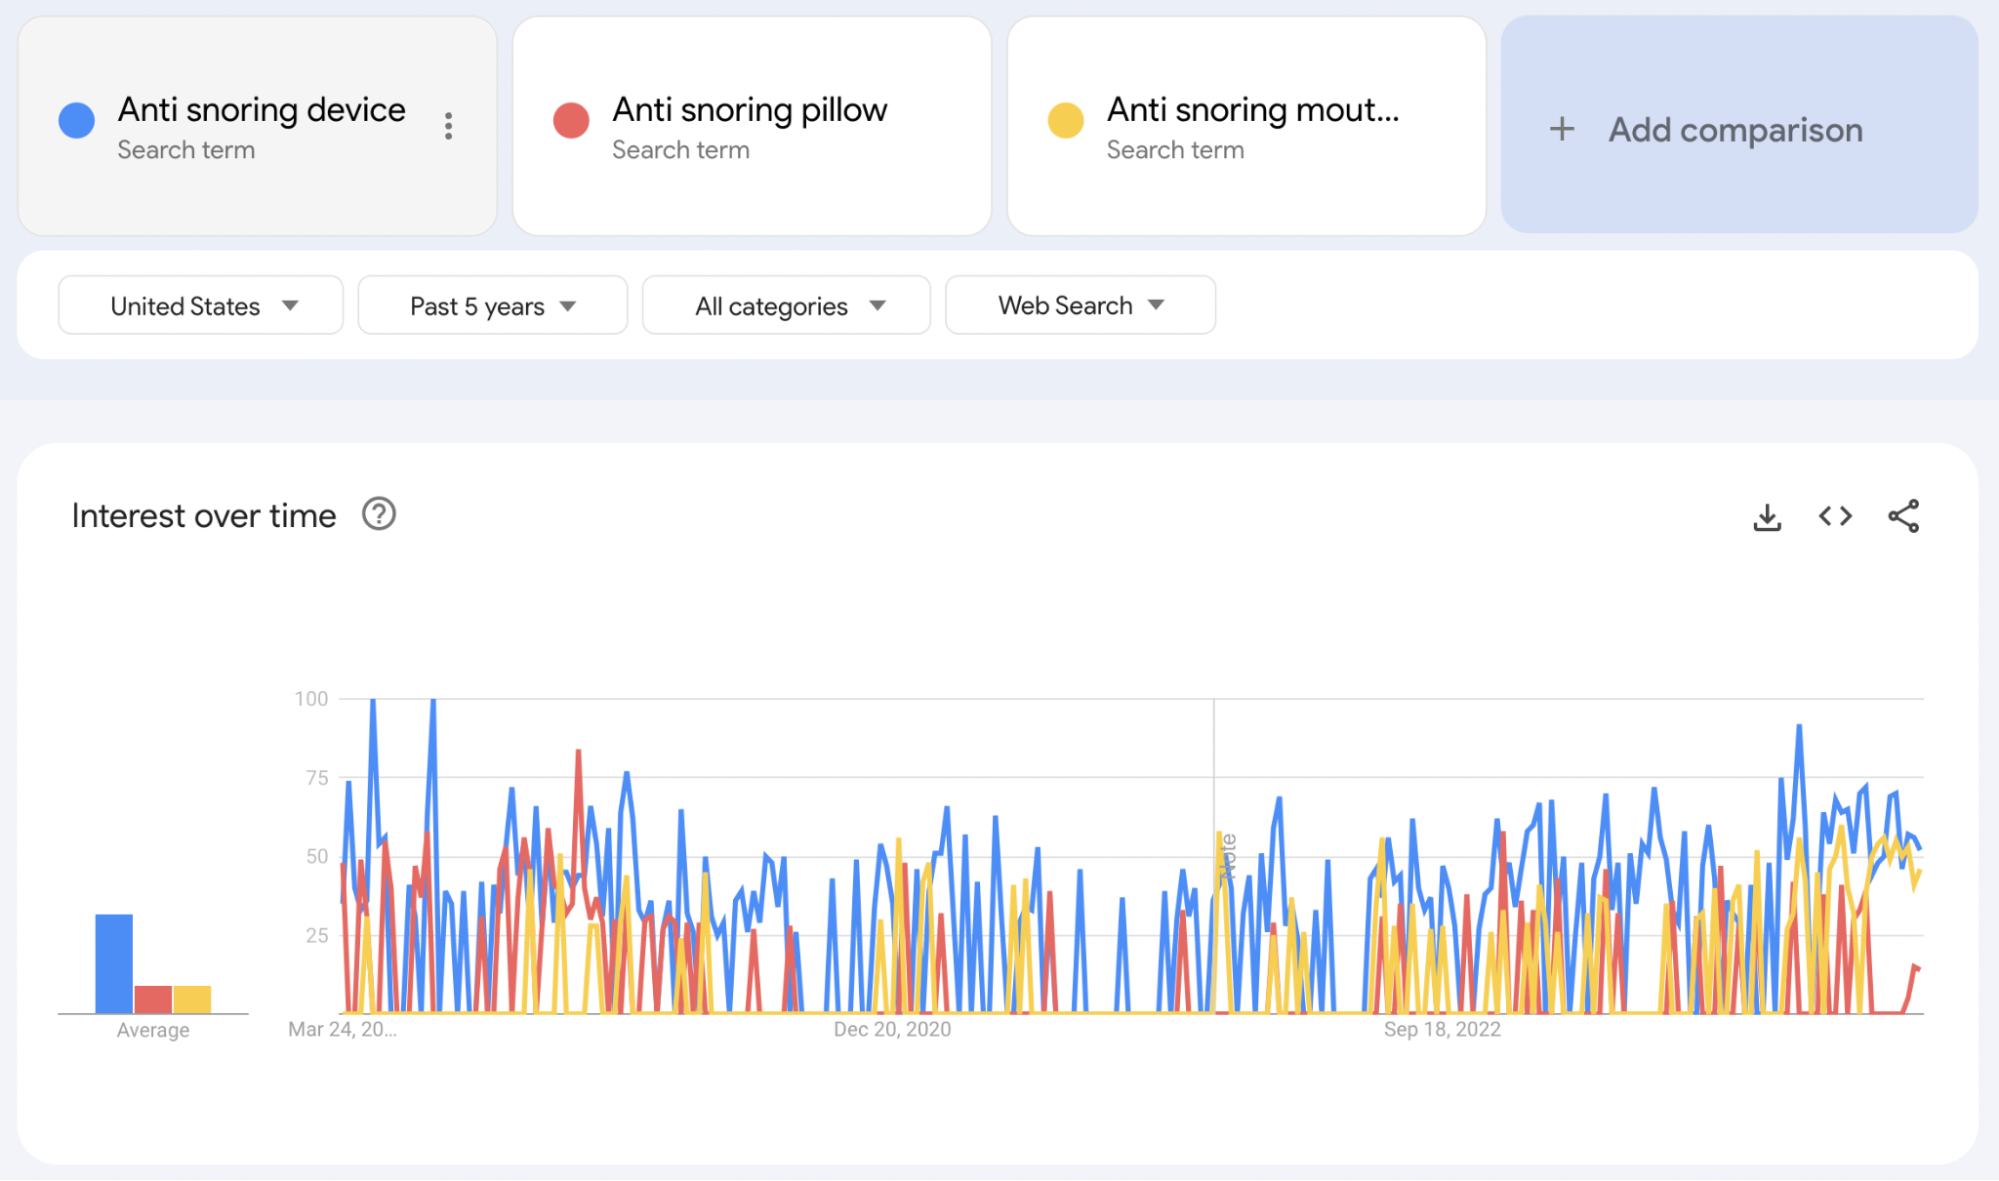The height and width of the screenshot is (1181, 1999).
Task: Click the share icon for the chart
Action: [x=1908, y=515]
